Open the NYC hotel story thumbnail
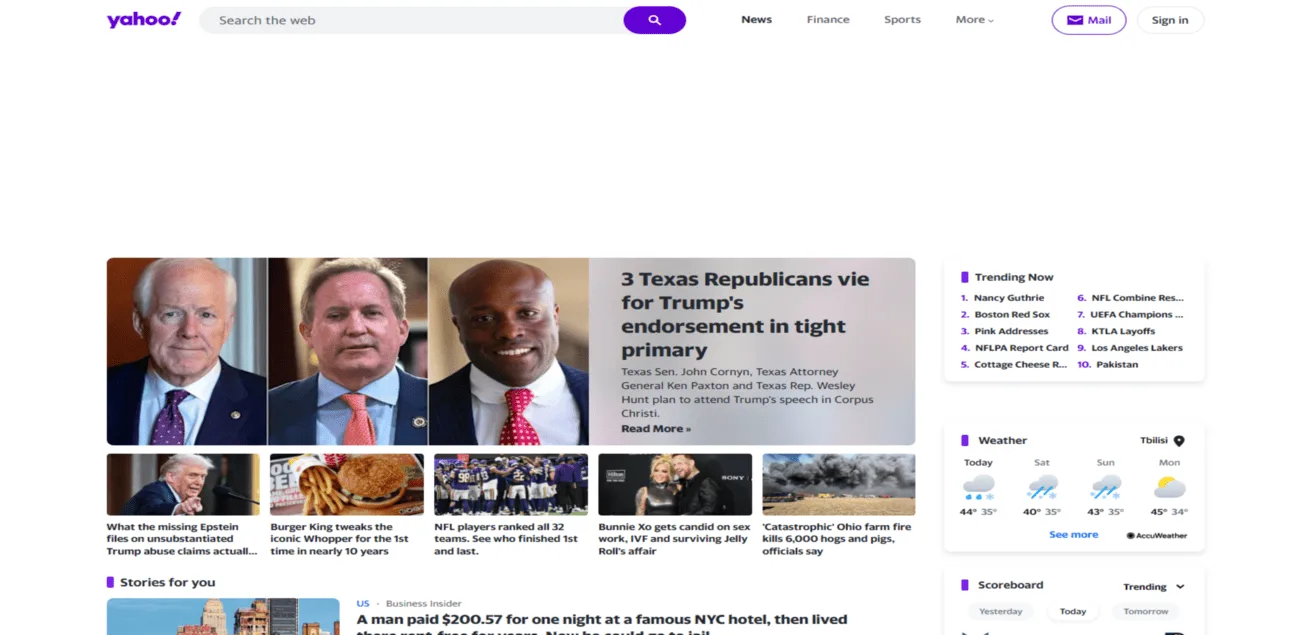The height and width of the screenshot is (635, 1308). click(x=223, y=616)
